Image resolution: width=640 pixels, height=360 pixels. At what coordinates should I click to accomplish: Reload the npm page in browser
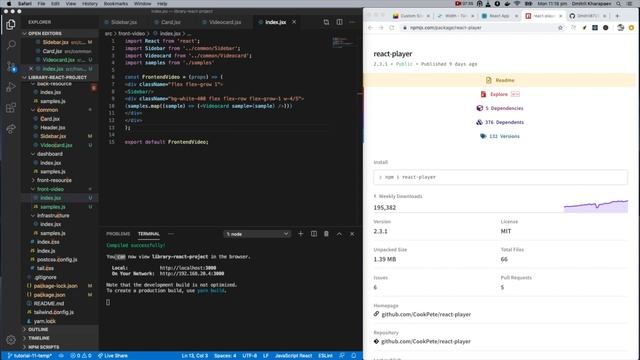pos(391,28)
